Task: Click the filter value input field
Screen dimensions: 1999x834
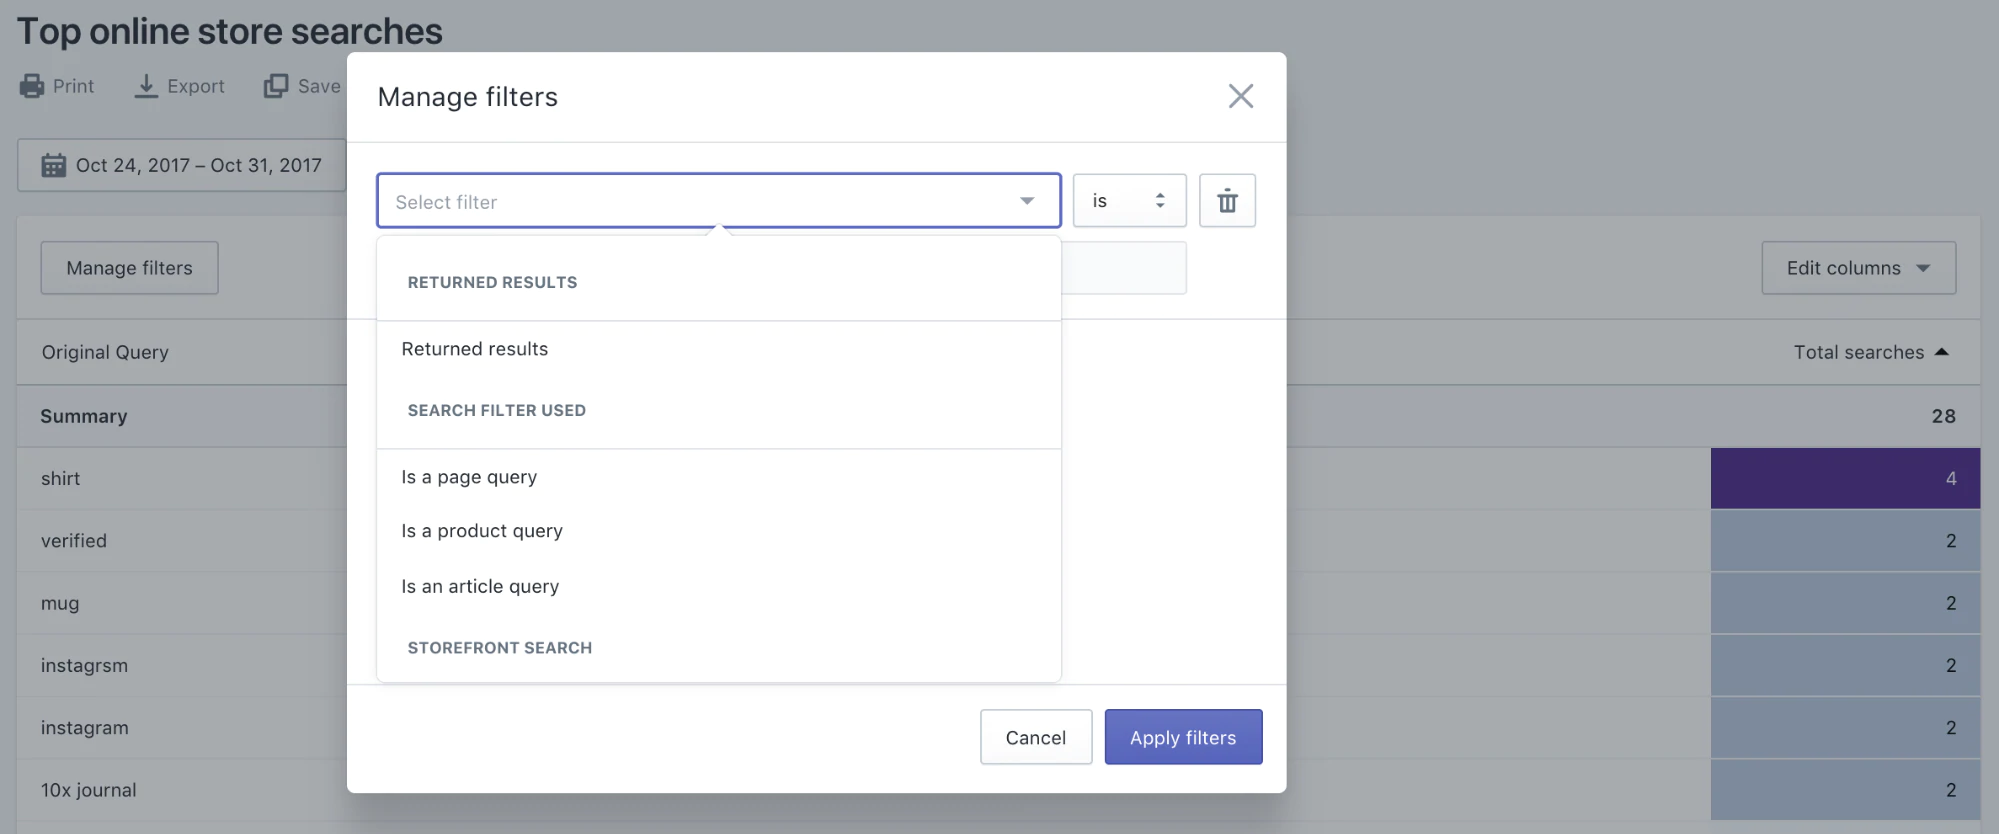Action: pos(1124,268)
